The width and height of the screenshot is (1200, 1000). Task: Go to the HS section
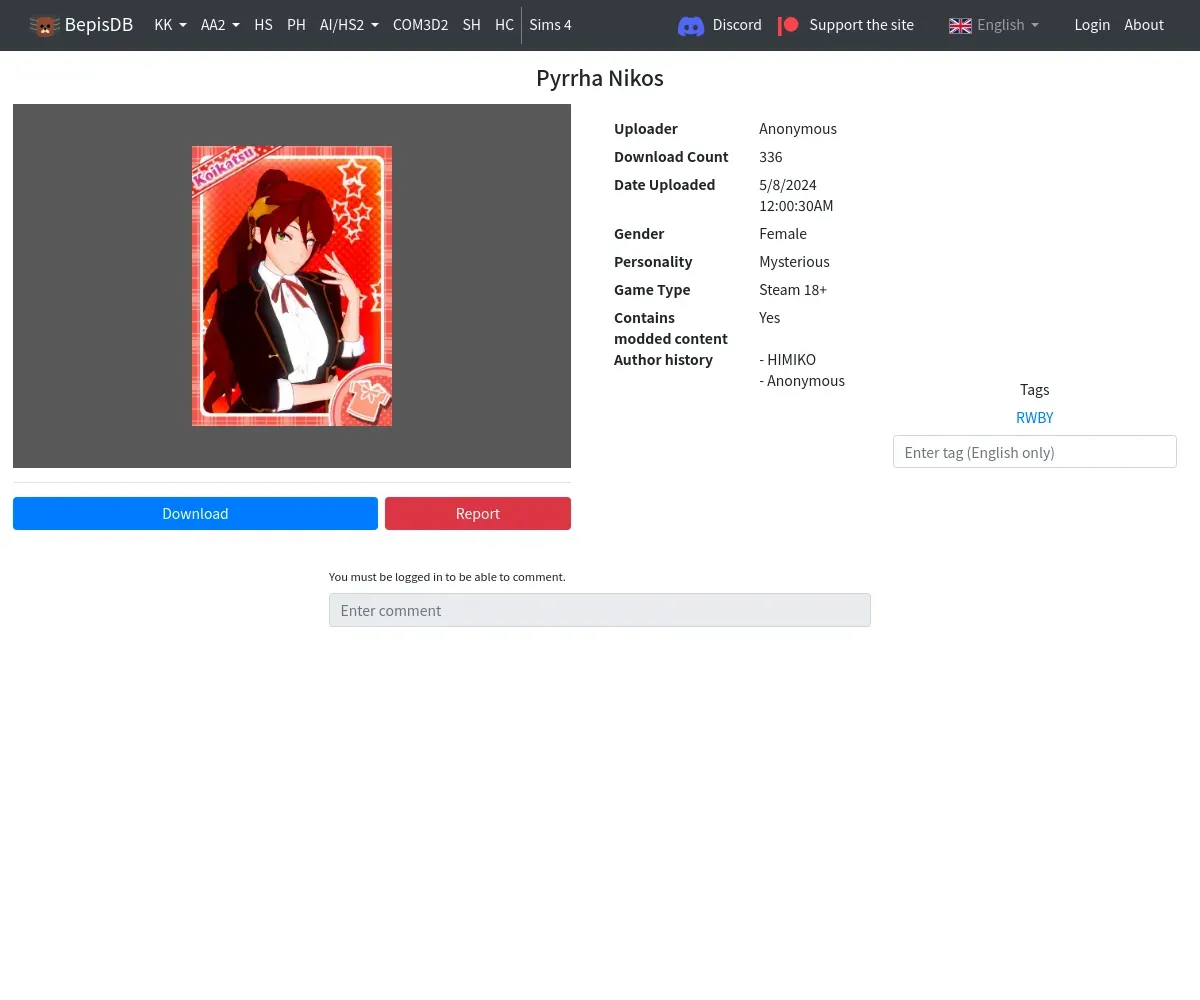click(263, 25)
